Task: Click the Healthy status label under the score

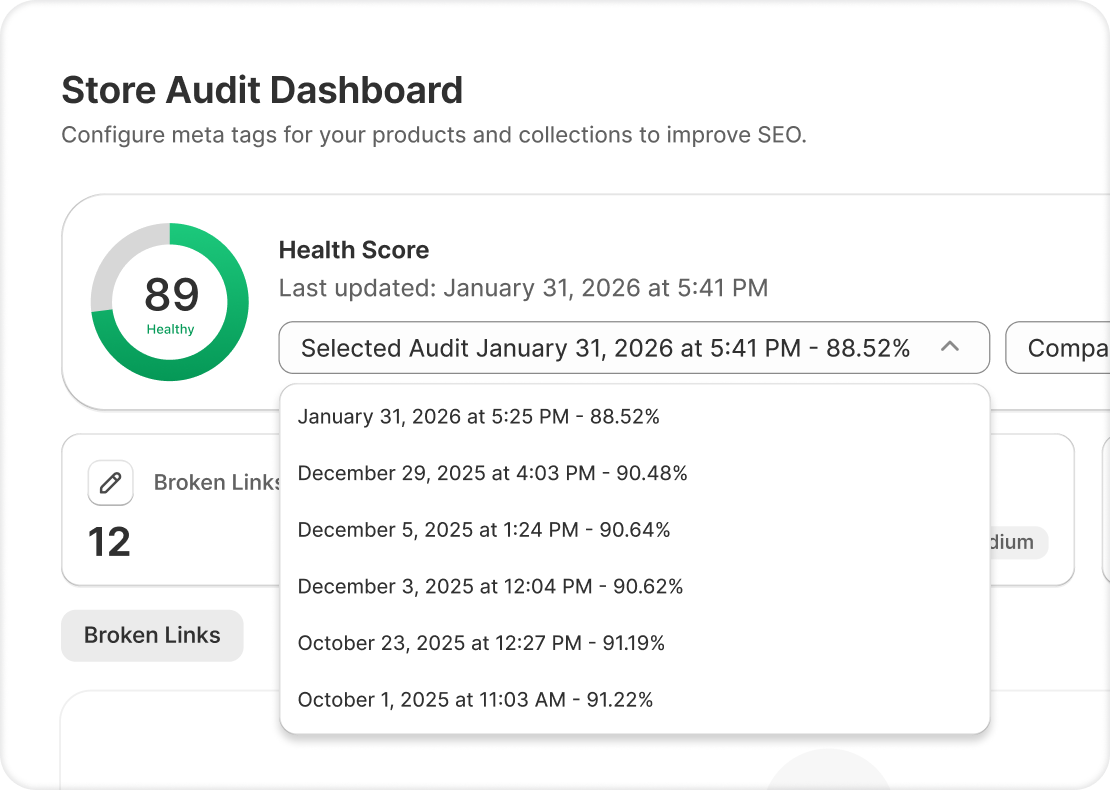Action: tap(170, 329)
